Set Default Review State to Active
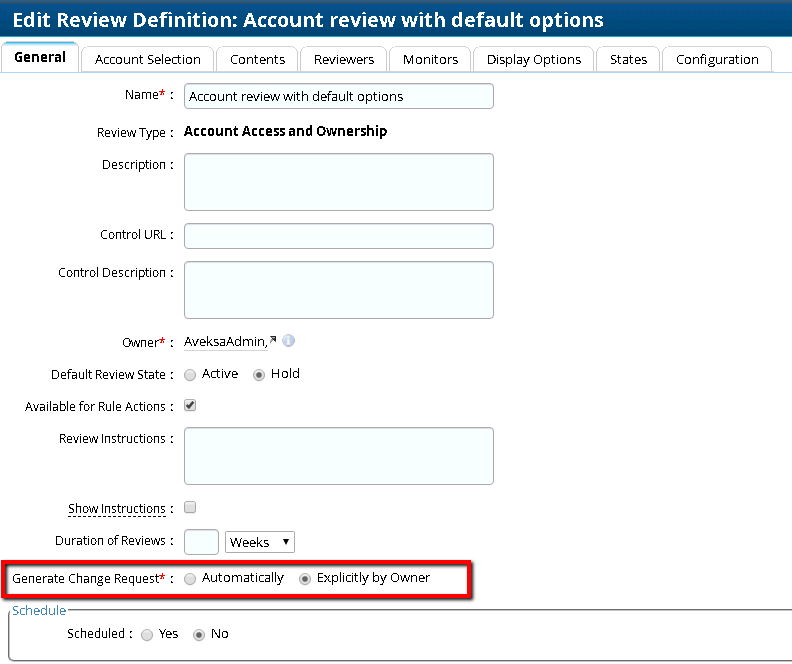792x664 pixels. click(190, 374)
